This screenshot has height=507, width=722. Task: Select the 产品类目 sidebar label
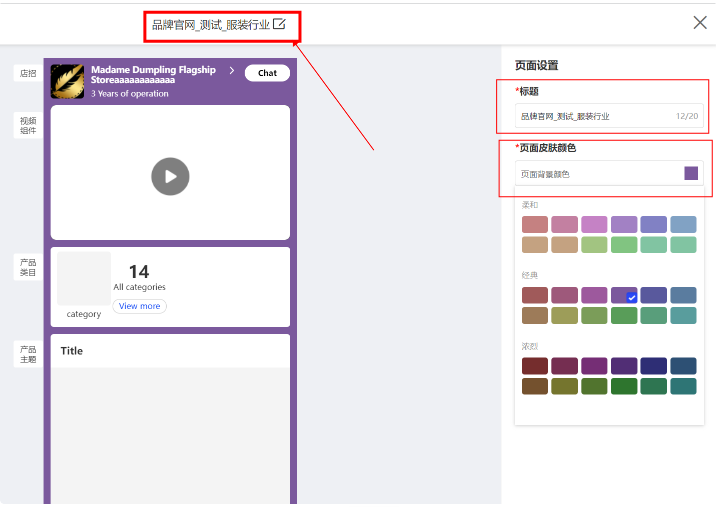pos(28,266)
